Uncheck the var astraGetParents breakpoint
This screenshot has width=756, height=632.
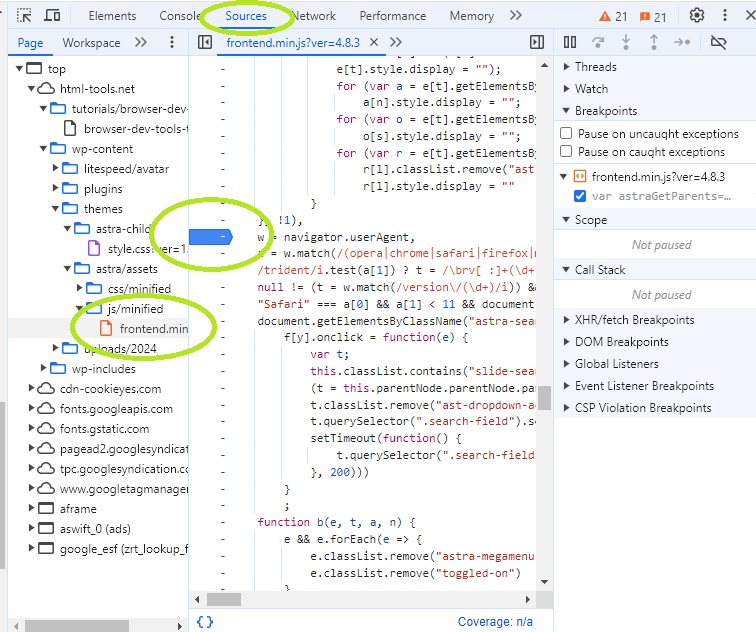pos(580,196)
